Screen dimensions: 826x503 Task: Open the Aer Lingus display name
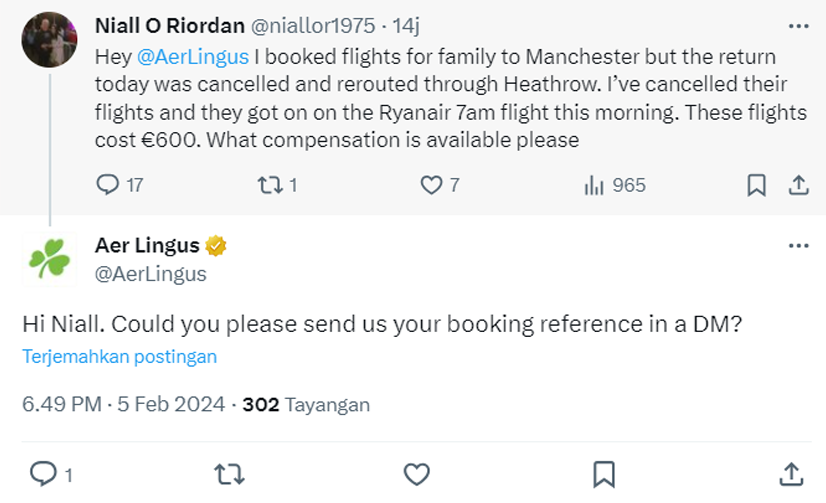click(147, 245)
